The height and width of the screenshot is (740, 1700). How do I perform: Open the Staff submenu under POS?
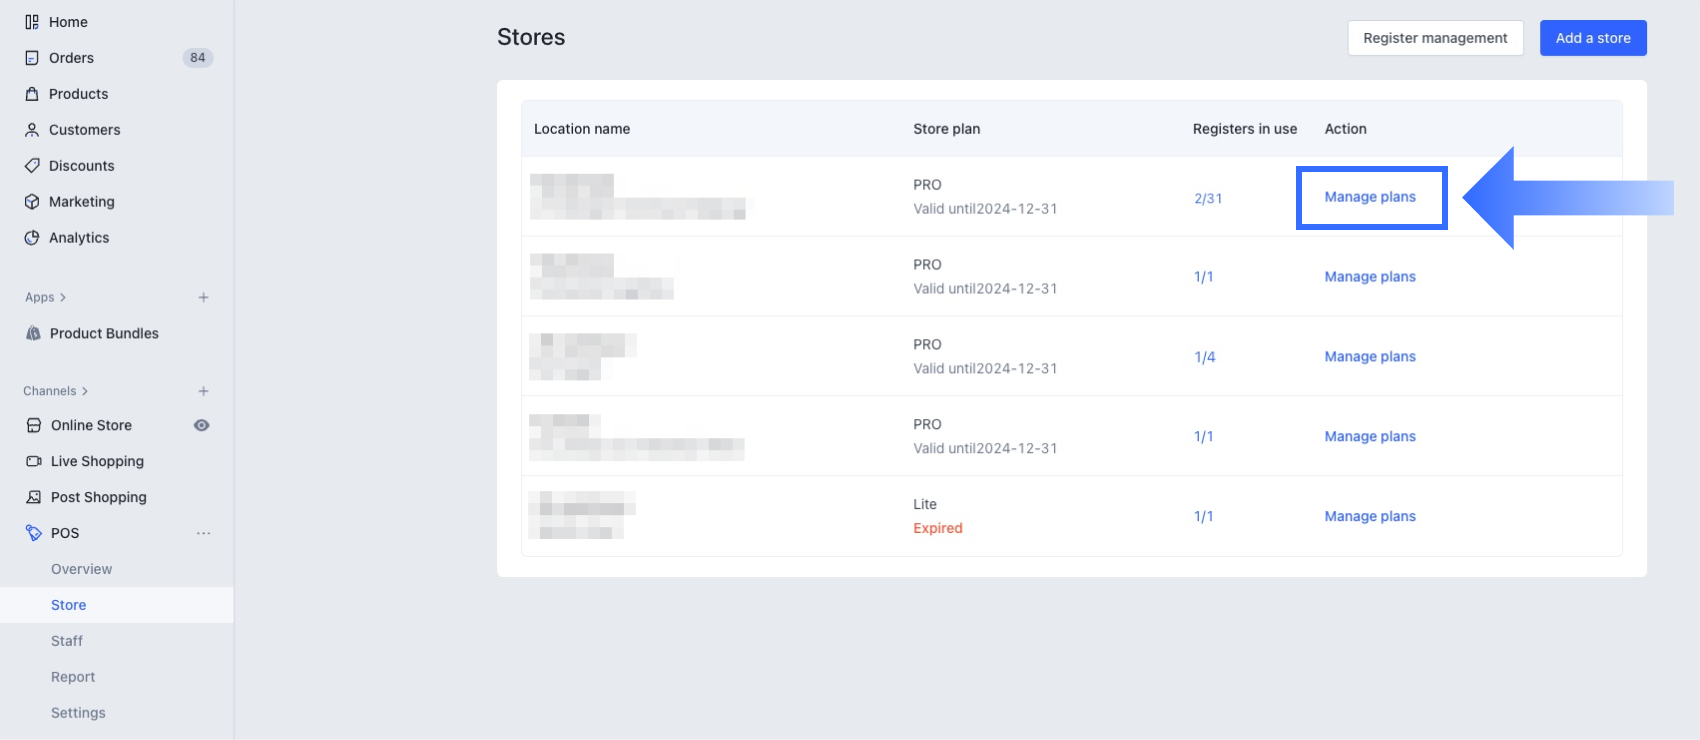click(x=67, y=641)
